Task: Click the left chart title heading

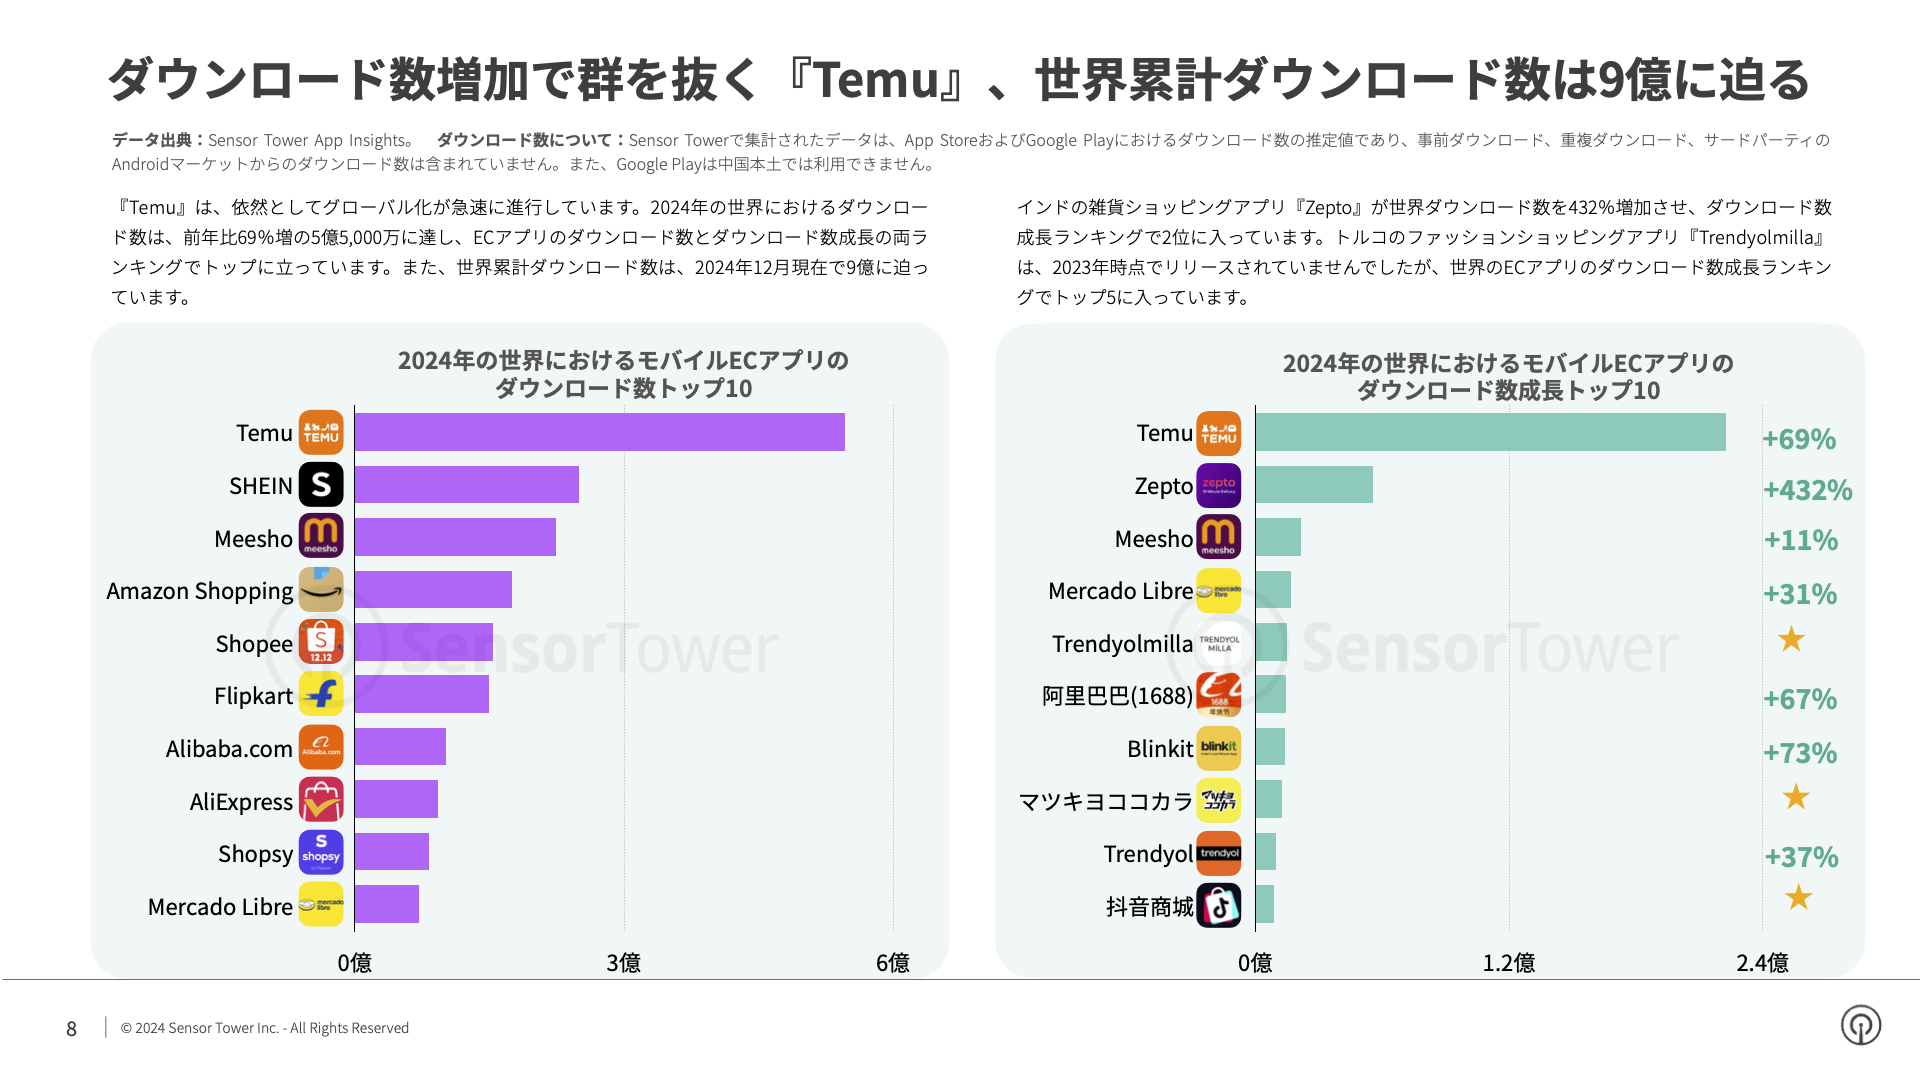Action: click(x=623, y=374)
